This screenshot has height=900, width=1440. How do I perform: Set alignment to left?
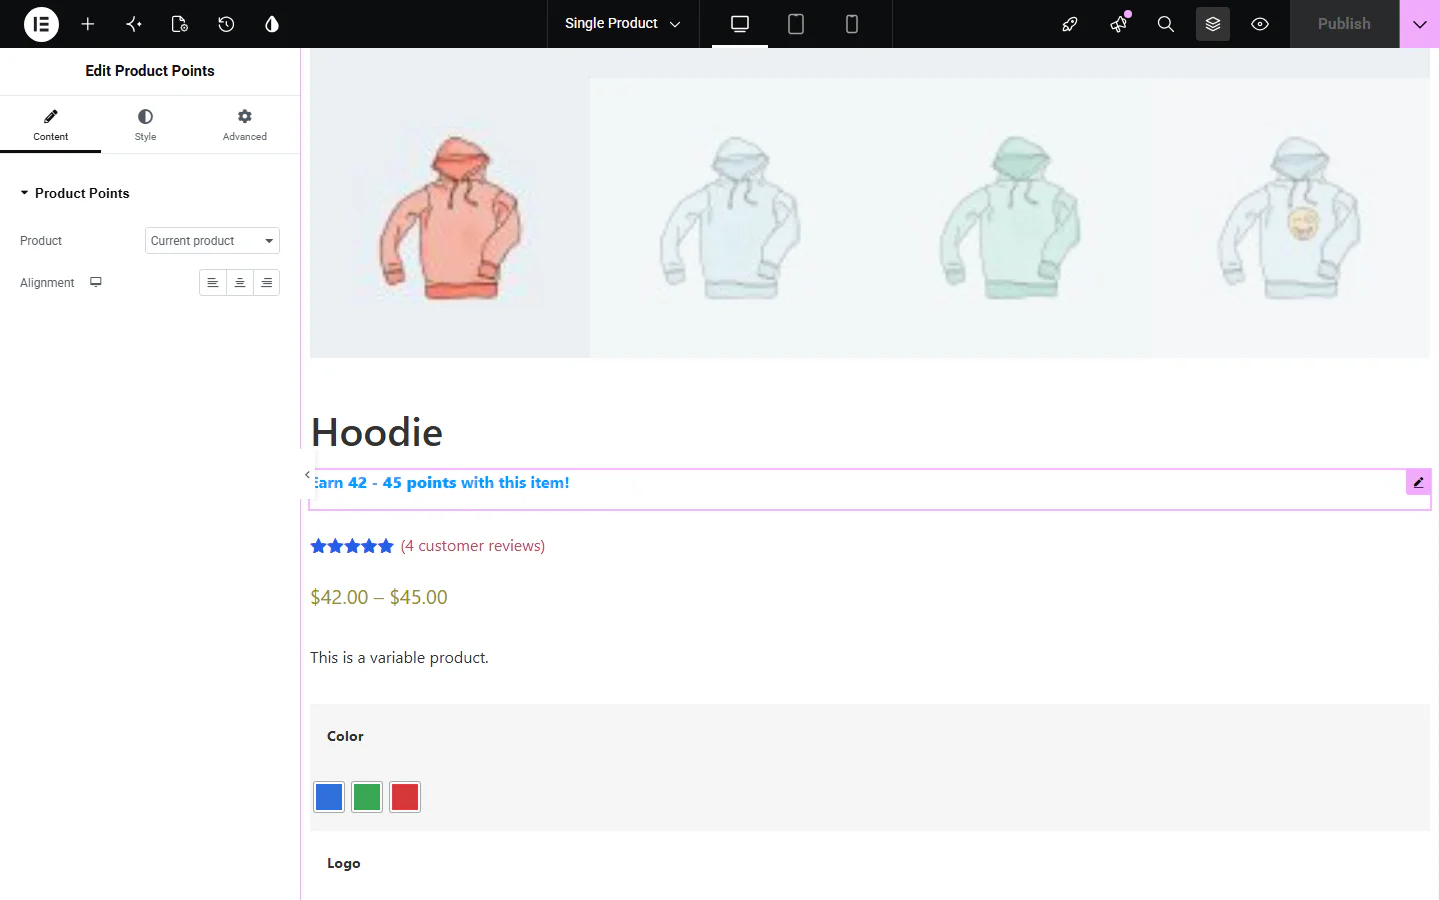click(213, 283)
